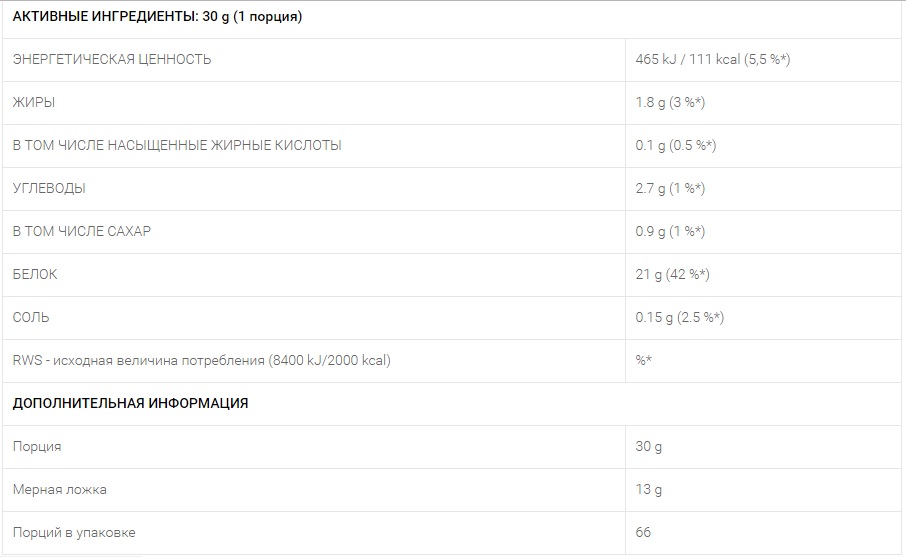The height and width of the screenshot is (557, 906).
Task: Click the 1.8 g (3 %*) value
Action: coord(670,102)
